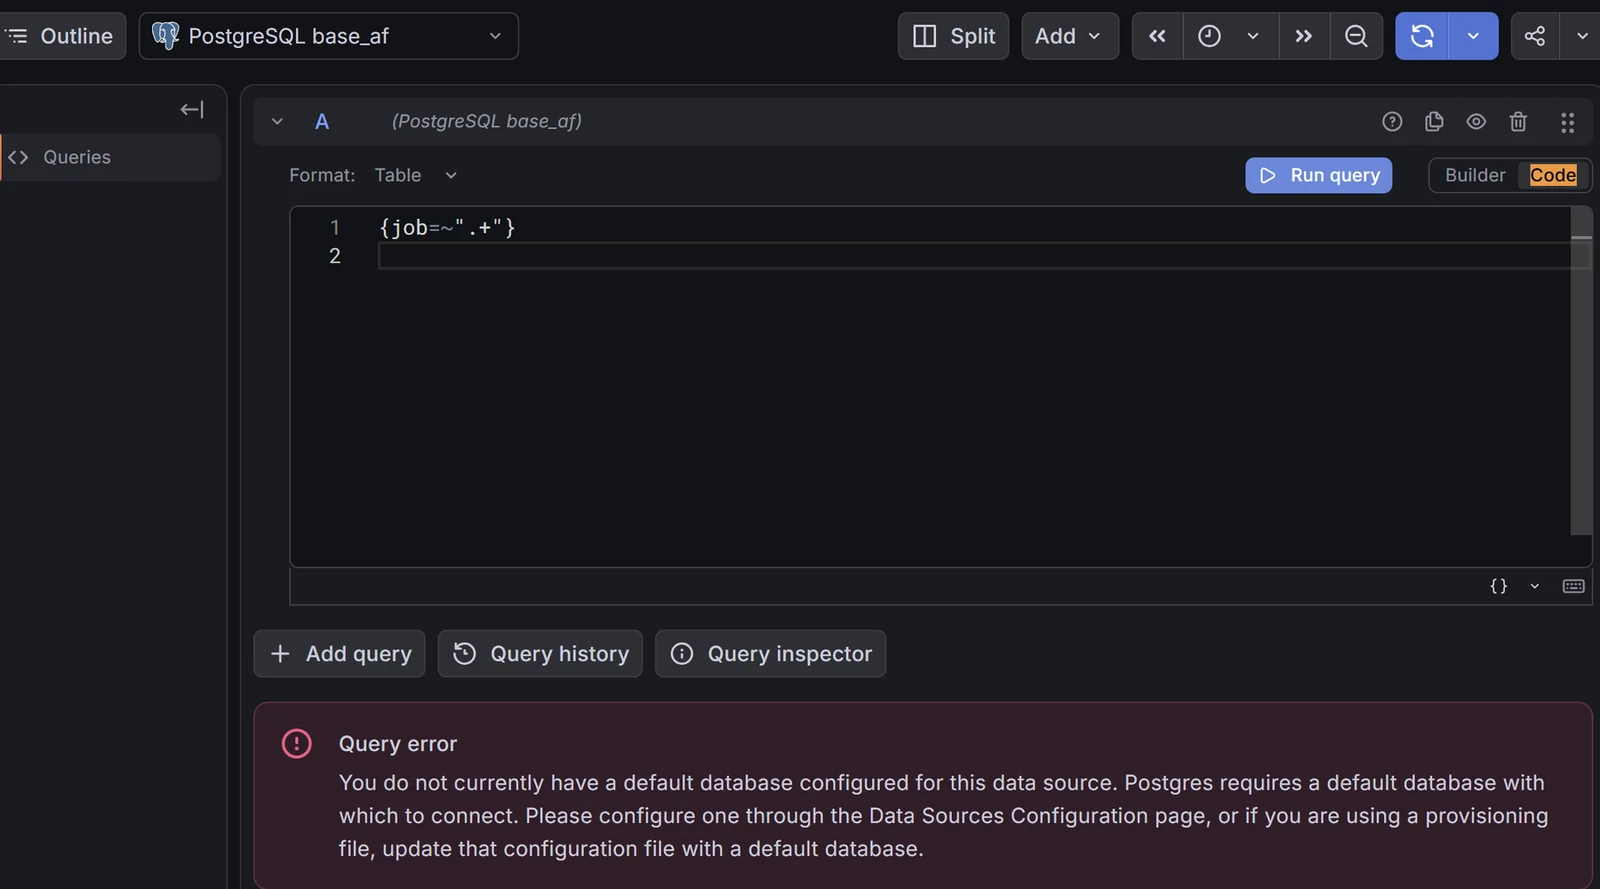
Task: Shift time range forward
Action: (x=1304, y=36)
